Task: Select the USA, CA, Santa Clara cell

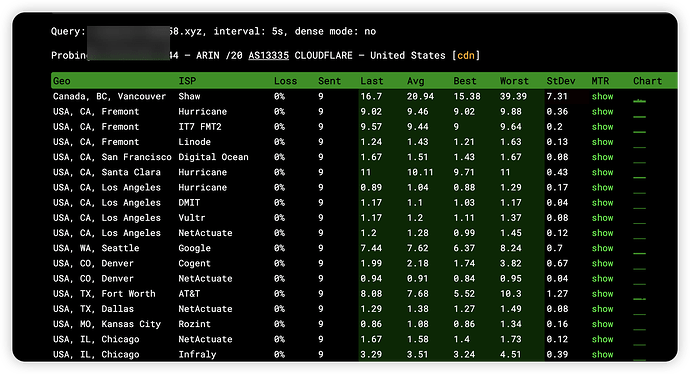Action: pyautogui.click(x=106, y=172)
